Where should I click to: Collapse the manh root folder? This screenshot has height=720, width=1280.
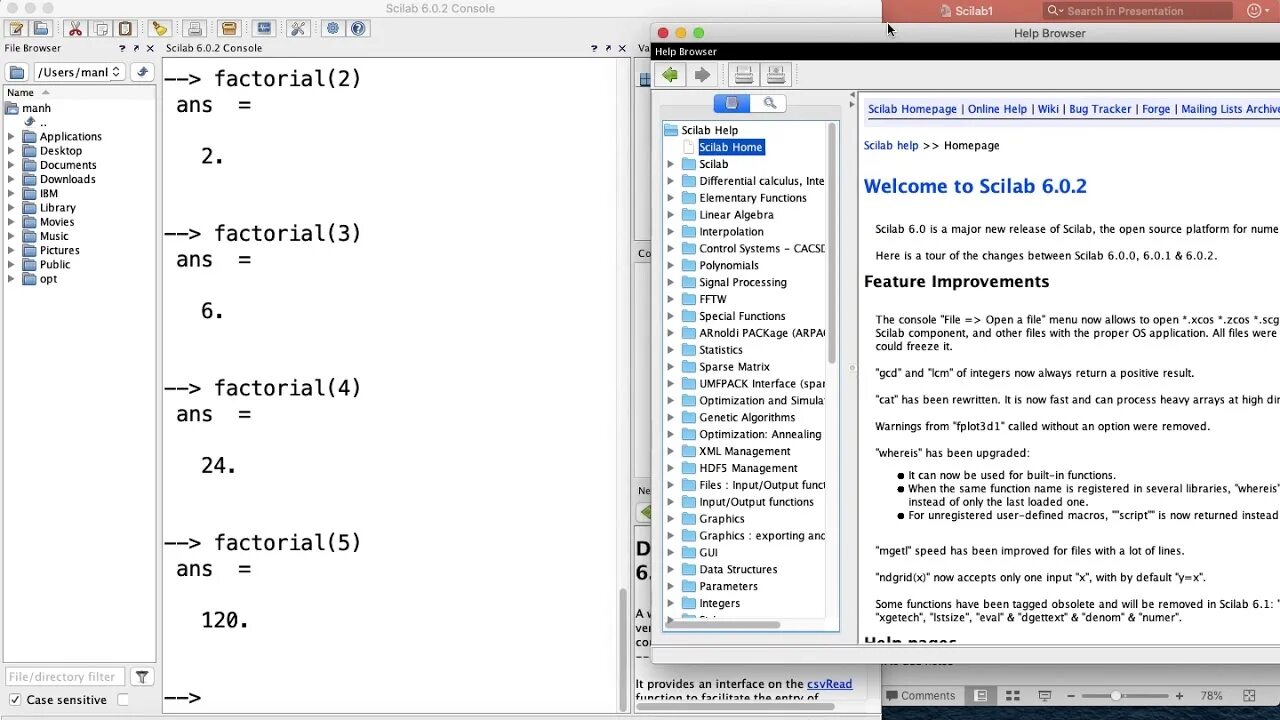[x=11, y=108]
